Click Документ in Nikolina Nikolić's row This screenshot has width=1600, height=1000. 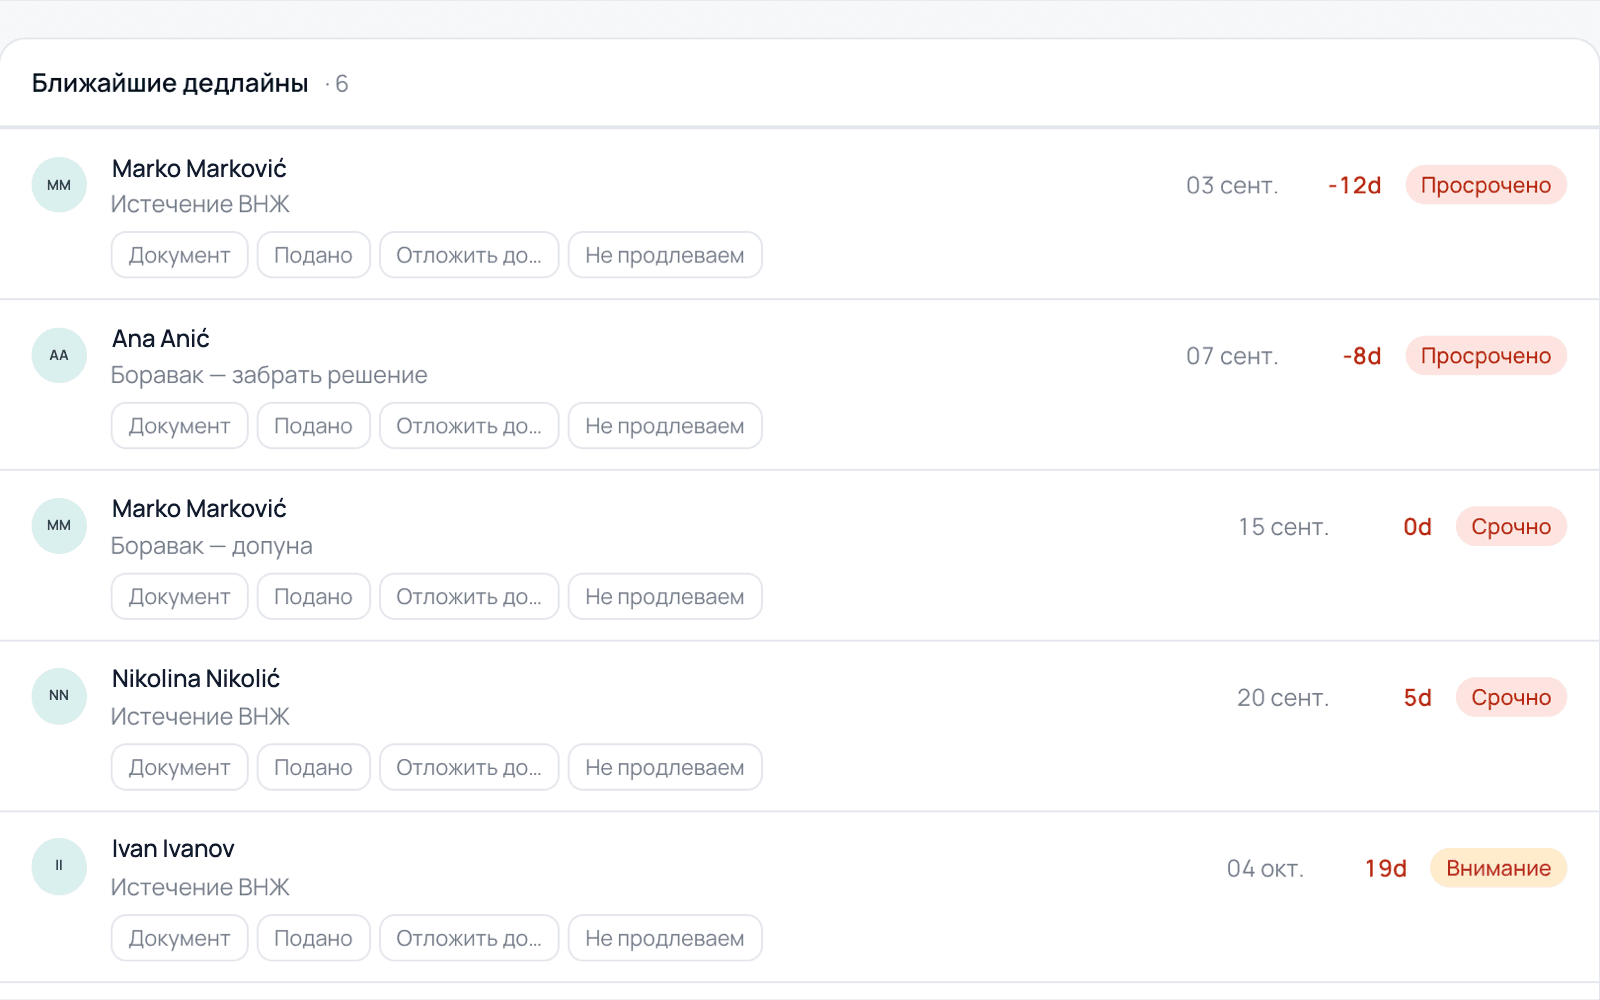click(x=180, y=768)
